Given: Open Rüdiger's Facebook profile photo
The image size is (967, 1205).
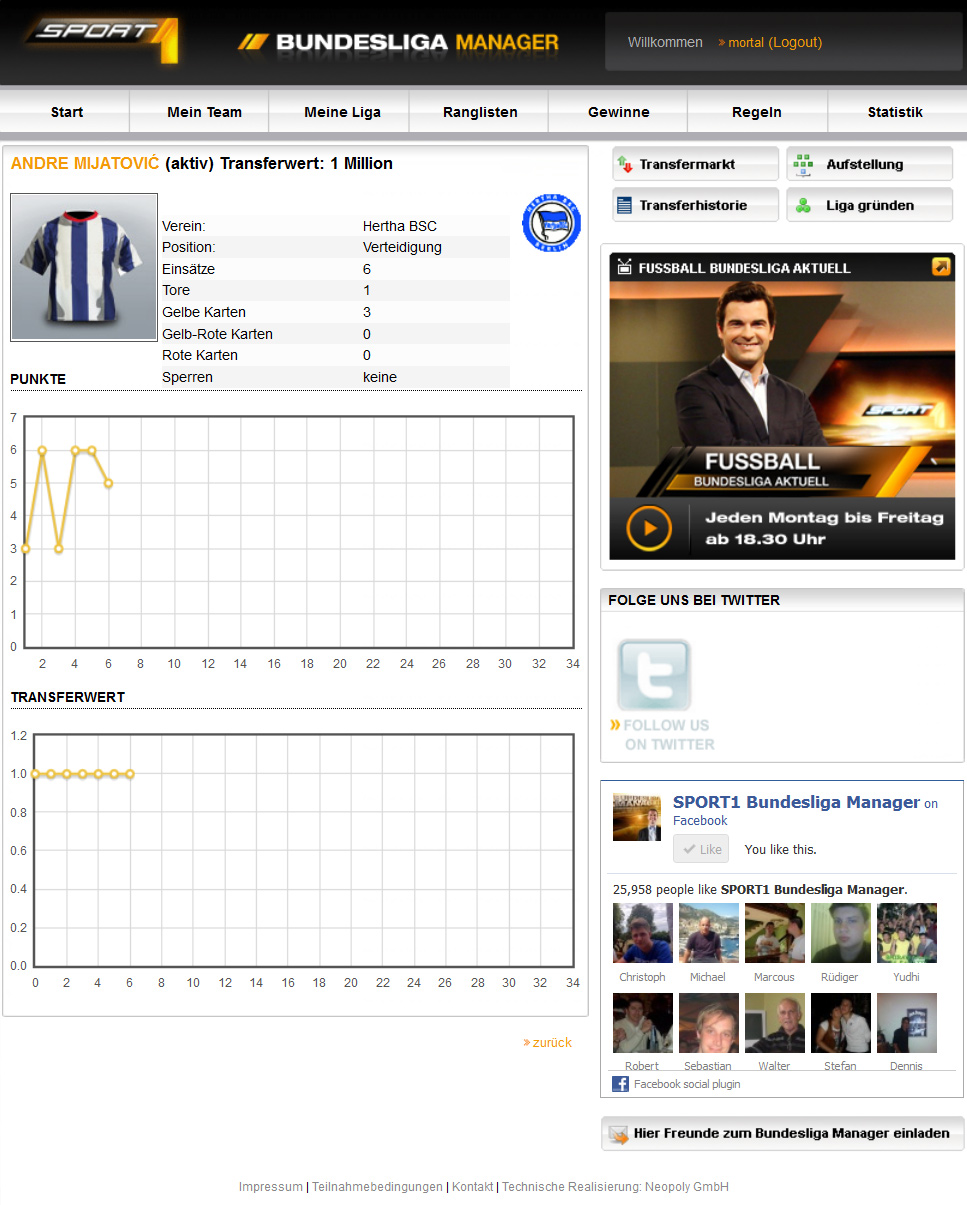Looking at the screenshot, I should click(x=841, y=933).
